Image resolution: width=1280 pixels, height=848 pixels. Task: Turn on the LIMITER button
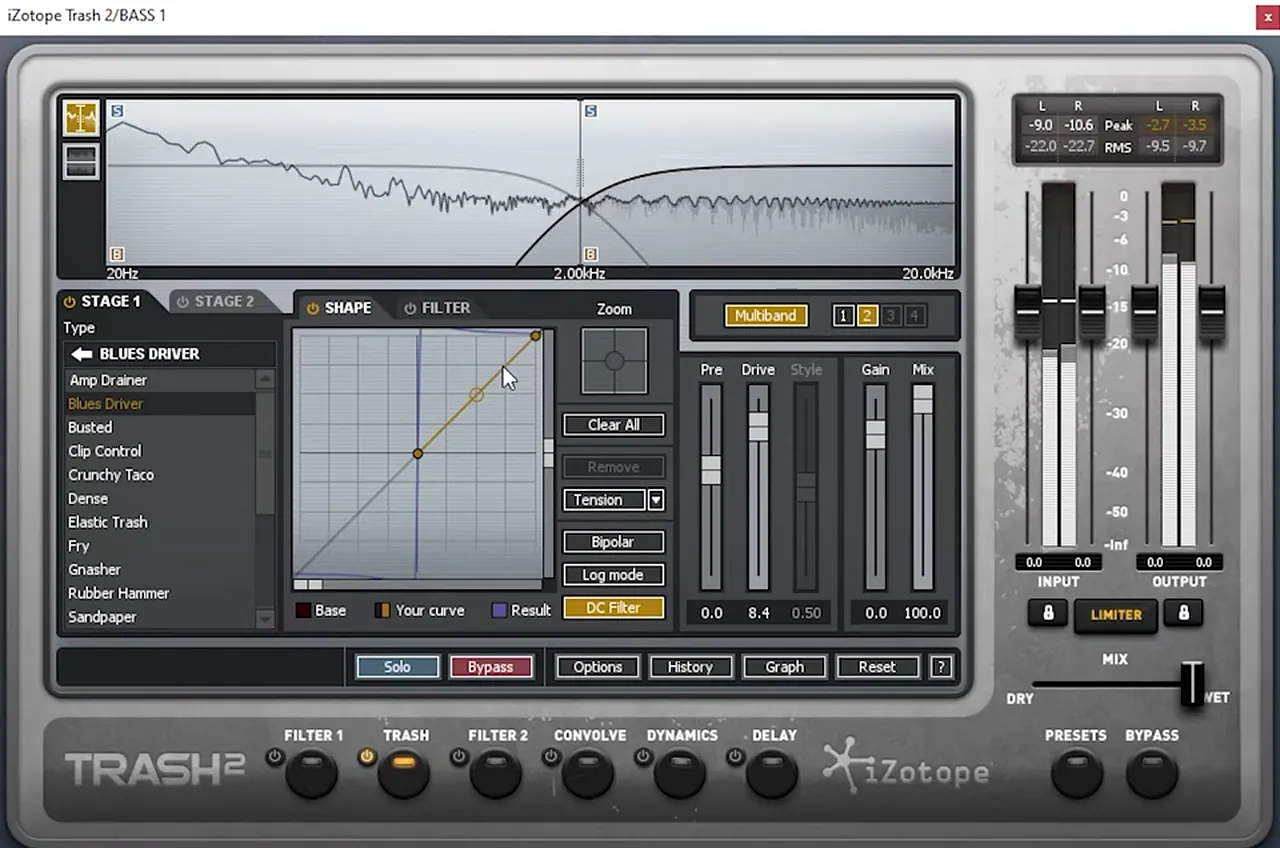click(1116, 615)
